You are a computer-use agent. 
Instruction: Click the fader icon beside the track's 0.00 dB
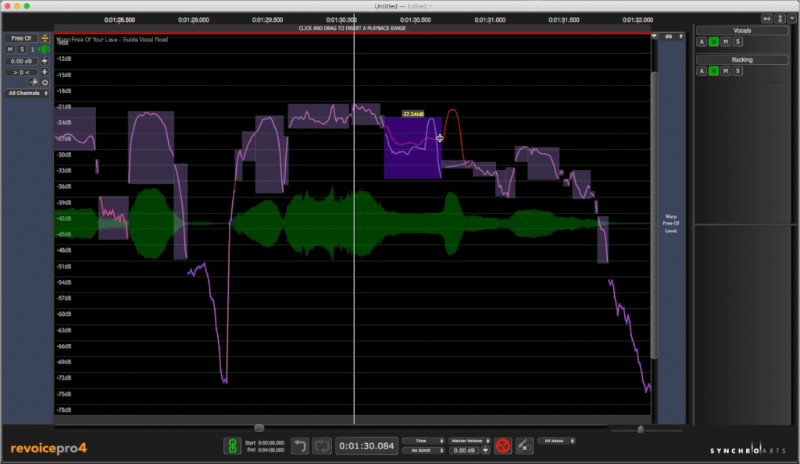[44, 61]
